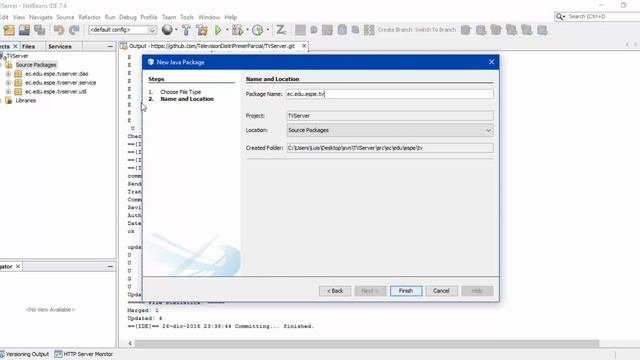
Task: Click the Created Folder path field
Action: pyautogui.click(x=389, y=148)
